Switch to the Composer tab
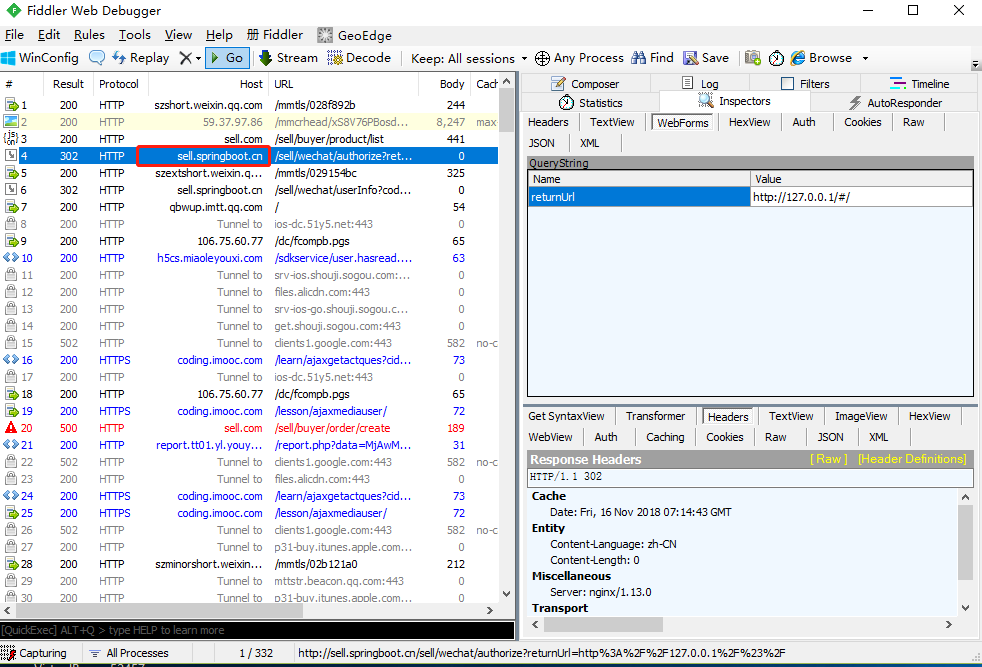Viewport: 982px width, 667px height. (585, 83)
